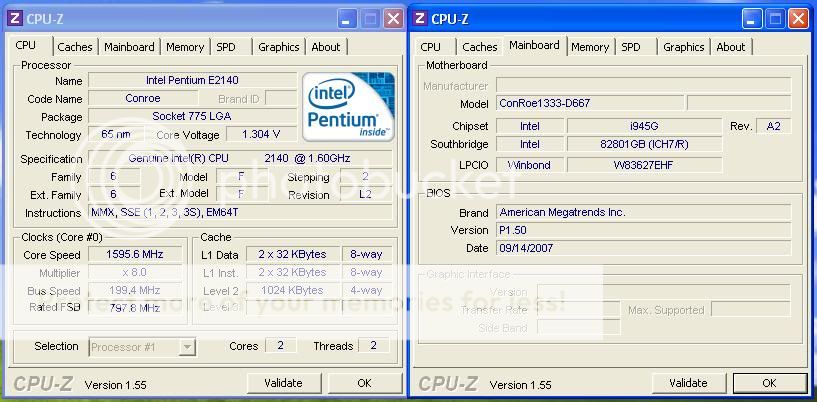Image resolution: width=817 pixels, height=402 pixels.
Task: Minimize the left CPU-Z window
Action: (x=348, y=19)
